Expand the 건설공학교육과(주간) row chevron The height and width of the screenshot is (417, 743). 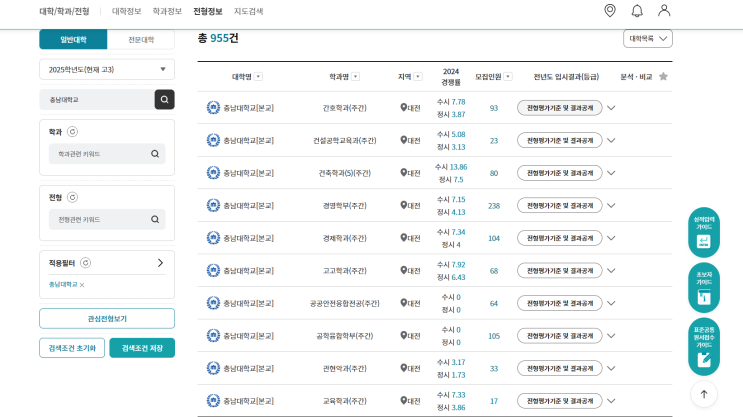pos(611,141)
